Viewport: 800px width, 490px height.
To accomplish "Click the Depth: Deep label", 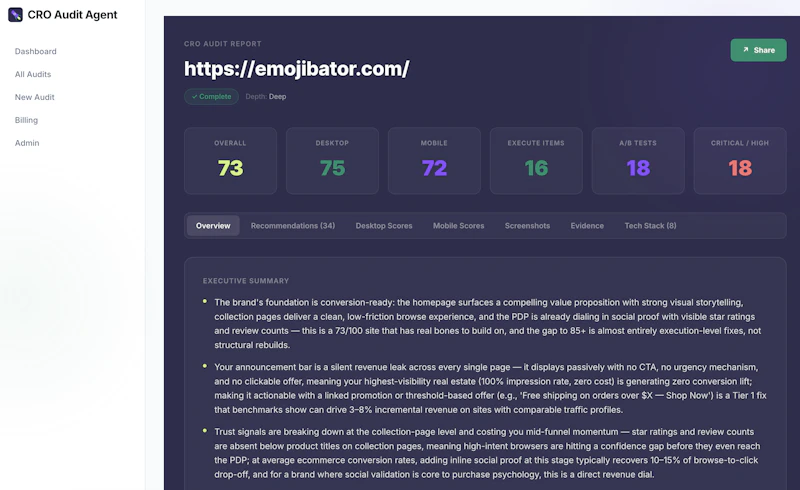I will pos(266,96).
